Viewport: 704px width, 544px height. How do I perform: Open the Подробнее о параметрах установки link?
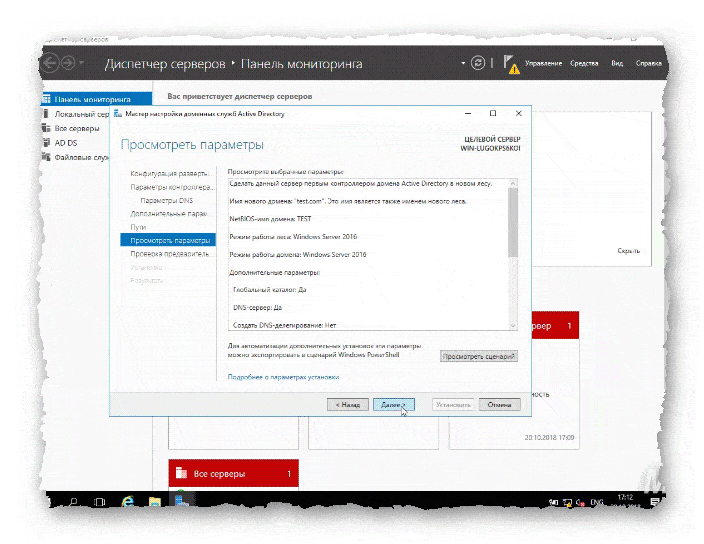coord(283,377)
